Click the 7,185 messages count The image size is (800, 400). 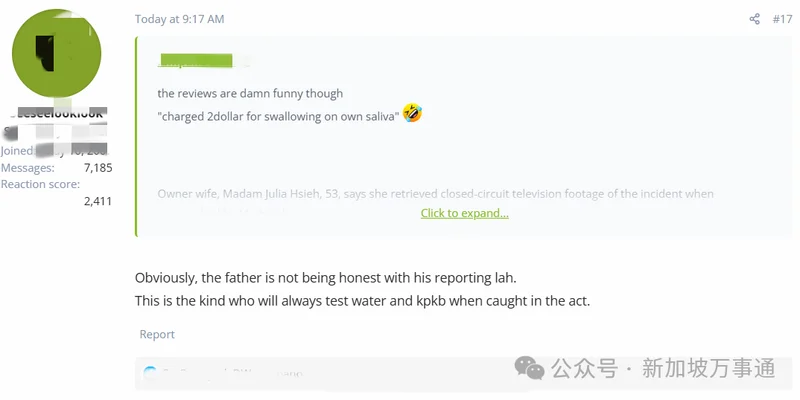98,168
